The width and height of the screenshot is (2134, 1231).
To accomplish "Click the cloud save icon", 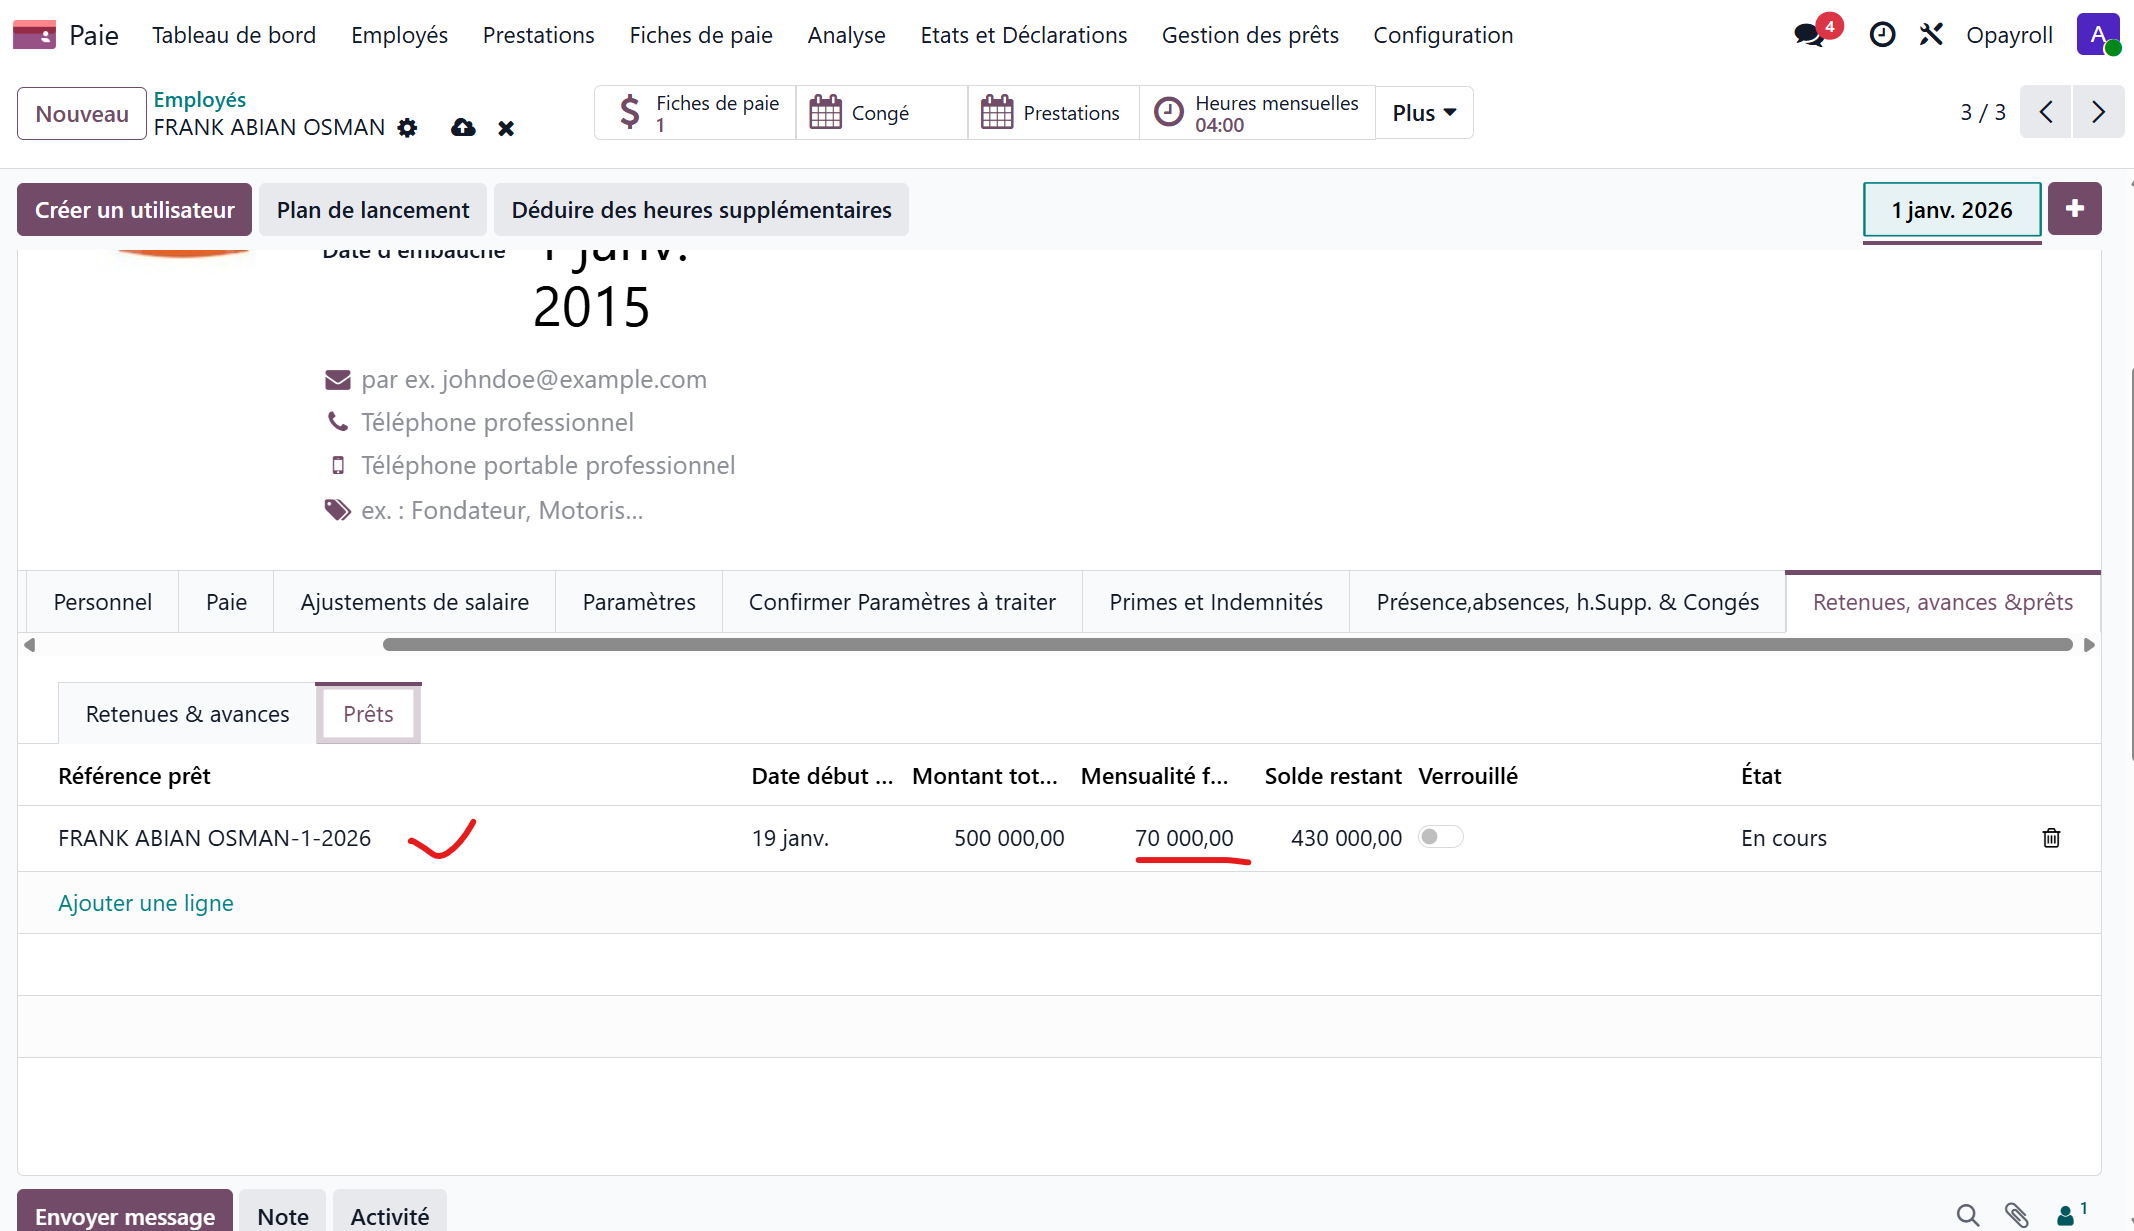I will 463,128.
